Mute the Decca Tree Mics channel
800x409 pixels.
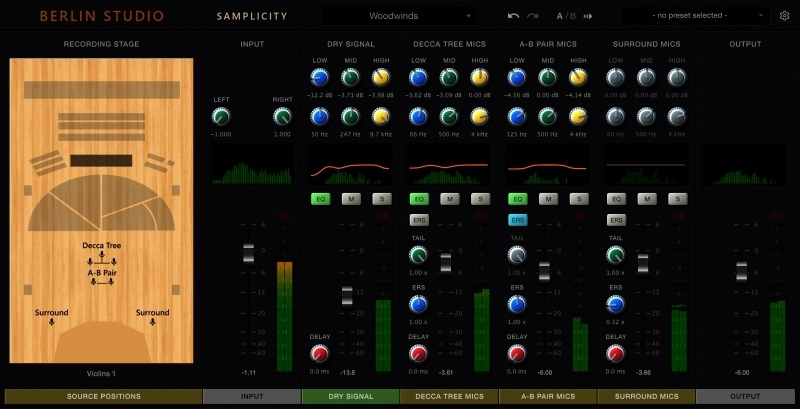(x=449, y=199)
